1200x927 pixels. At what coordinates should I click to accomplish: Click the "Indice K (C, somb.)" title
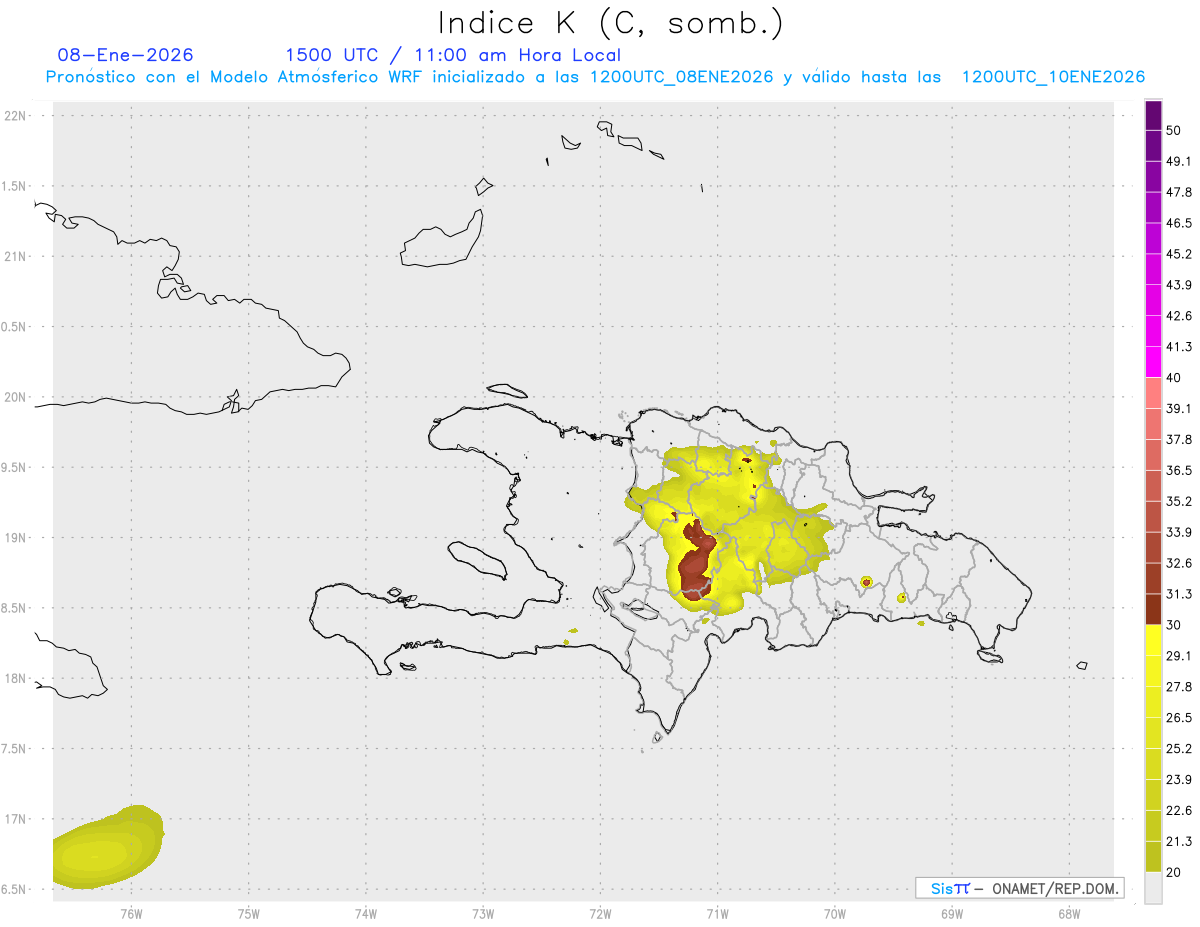pos(611,23)
